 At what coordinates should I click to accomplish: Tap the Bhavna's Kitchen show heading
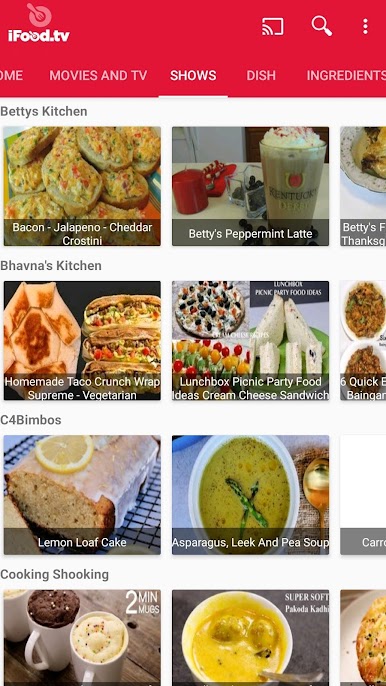click(x=51, y=266)
